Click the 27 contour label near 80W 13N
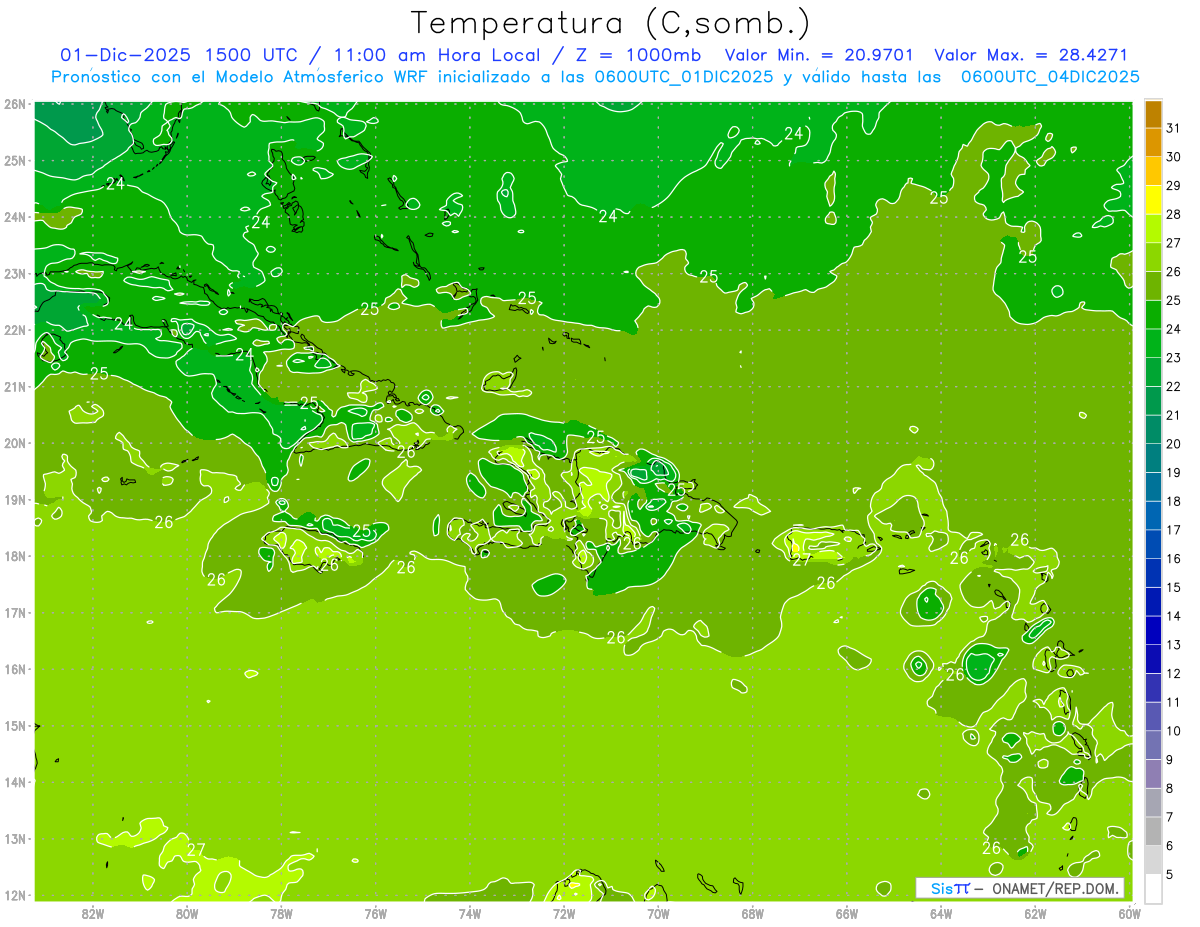Viewport: 1200px width, 927px height. click(x=196, y=850)
